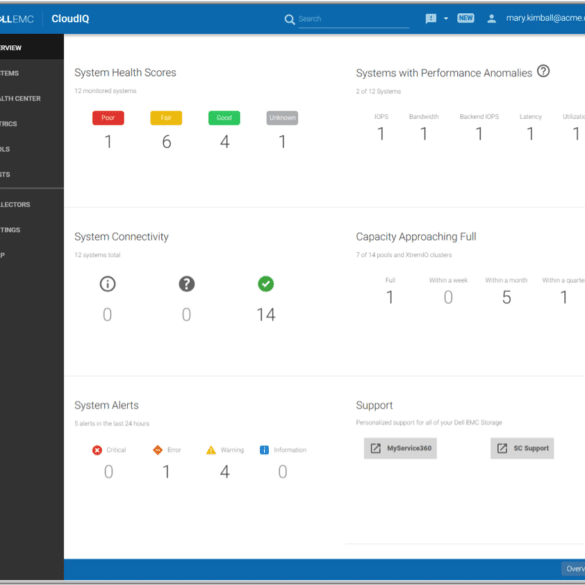
Task: Click the Bandwidth anomaly count
Action: coord(424,134)
